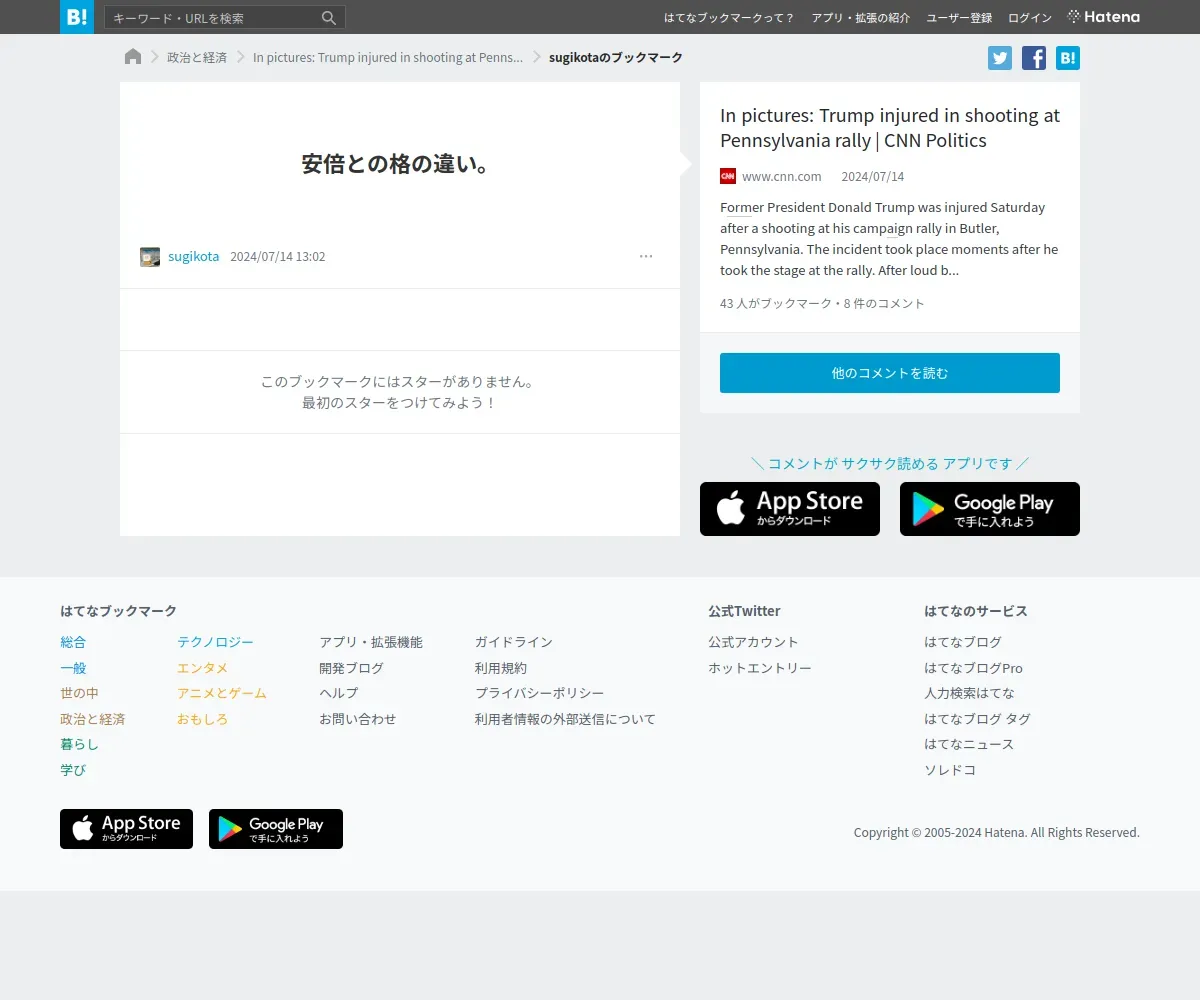Open 暮らし category in footer
This screenshot has width=1200, height=1000.
click(x=79, y=744)
